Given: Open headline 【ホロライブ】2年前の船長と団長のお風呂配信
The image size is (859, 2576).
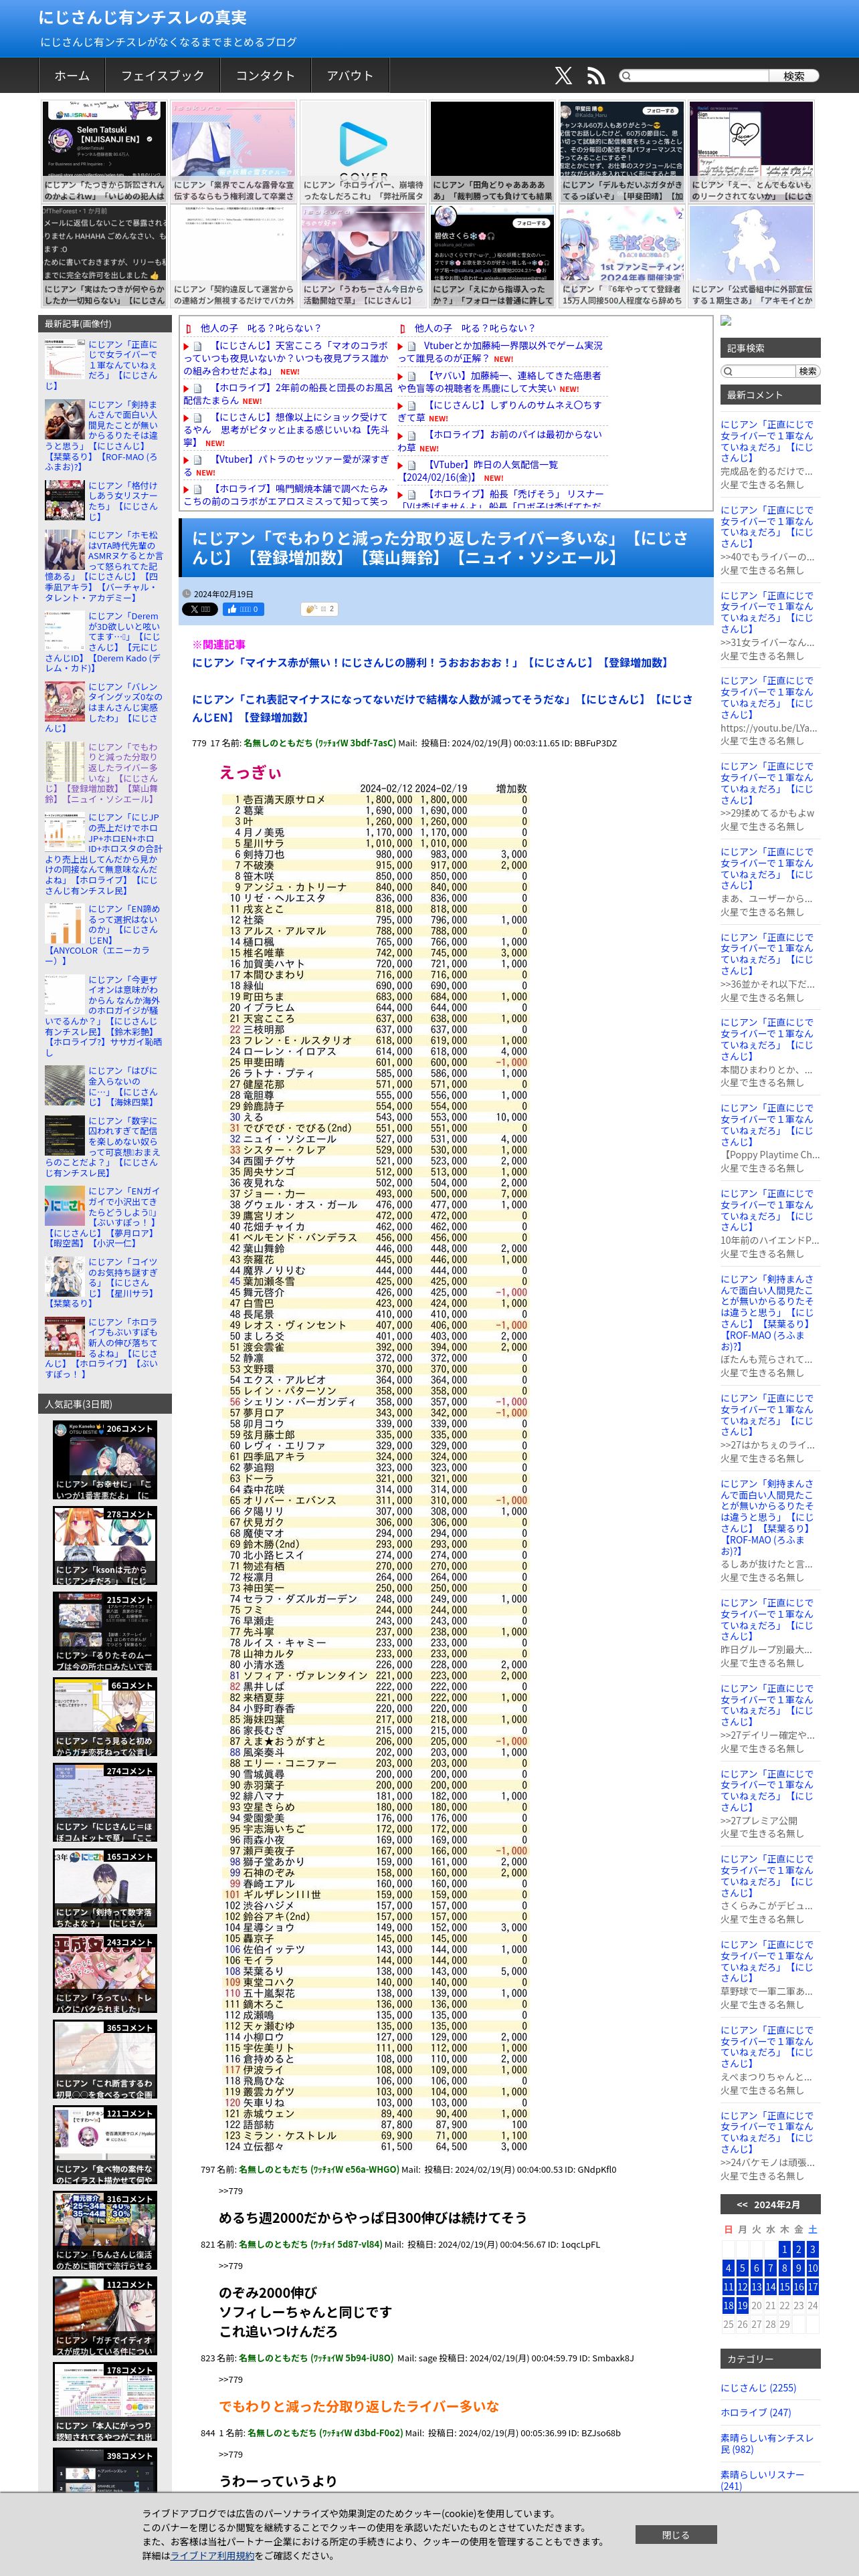Looking at the screenshot, I should click(288, 393).
